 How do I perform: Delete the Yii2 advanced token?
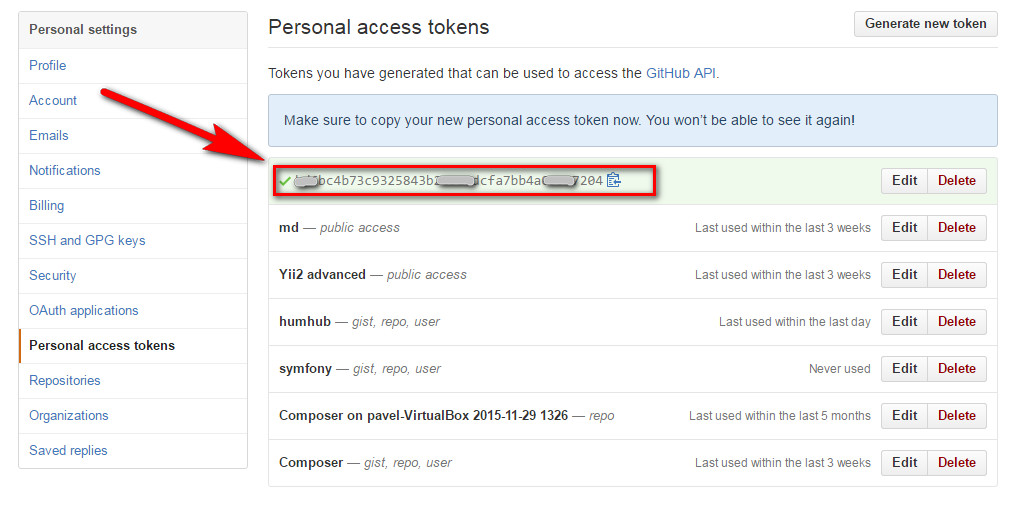coord(957,275)
